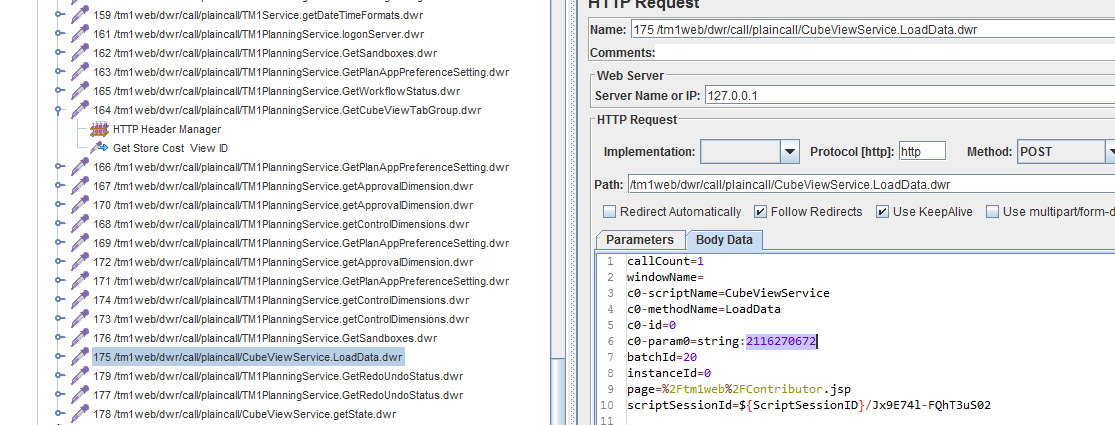Click sampler icon of 159 getDateTimeFormats.dwr
This screenshot has height=425, width=1115.
click(80, 14)
